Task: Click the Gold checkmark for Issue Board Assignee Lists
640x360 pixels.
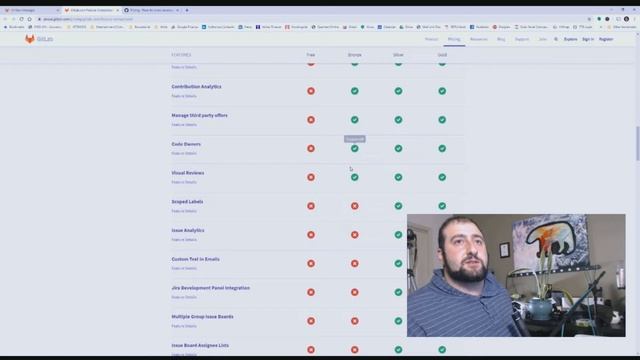Action: click(x=442, y=350)
